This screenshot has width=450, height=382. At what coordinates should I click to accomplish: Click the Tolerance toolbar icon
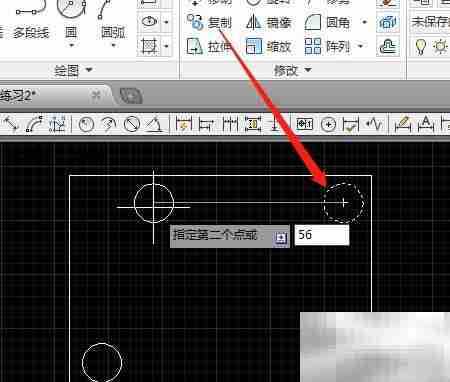[x=305, y=124]
